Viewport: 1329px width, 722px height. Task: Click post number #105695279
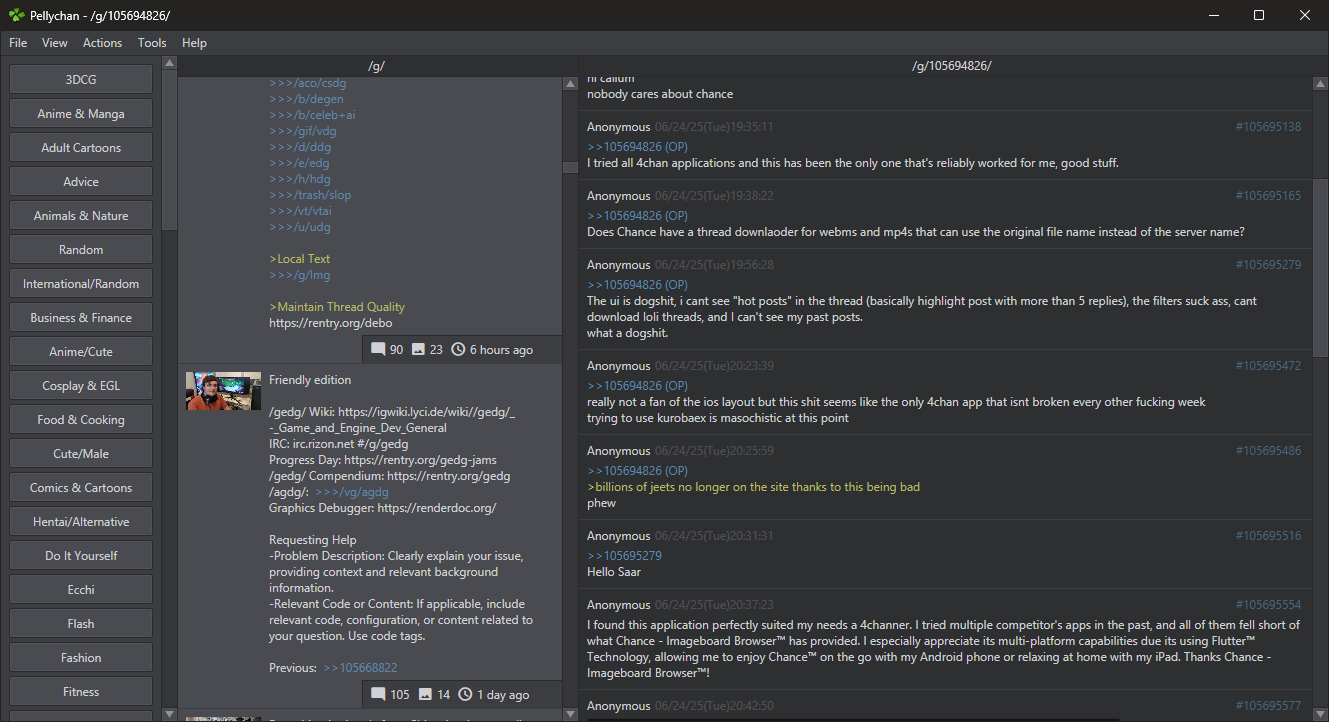click(1268, 265)
